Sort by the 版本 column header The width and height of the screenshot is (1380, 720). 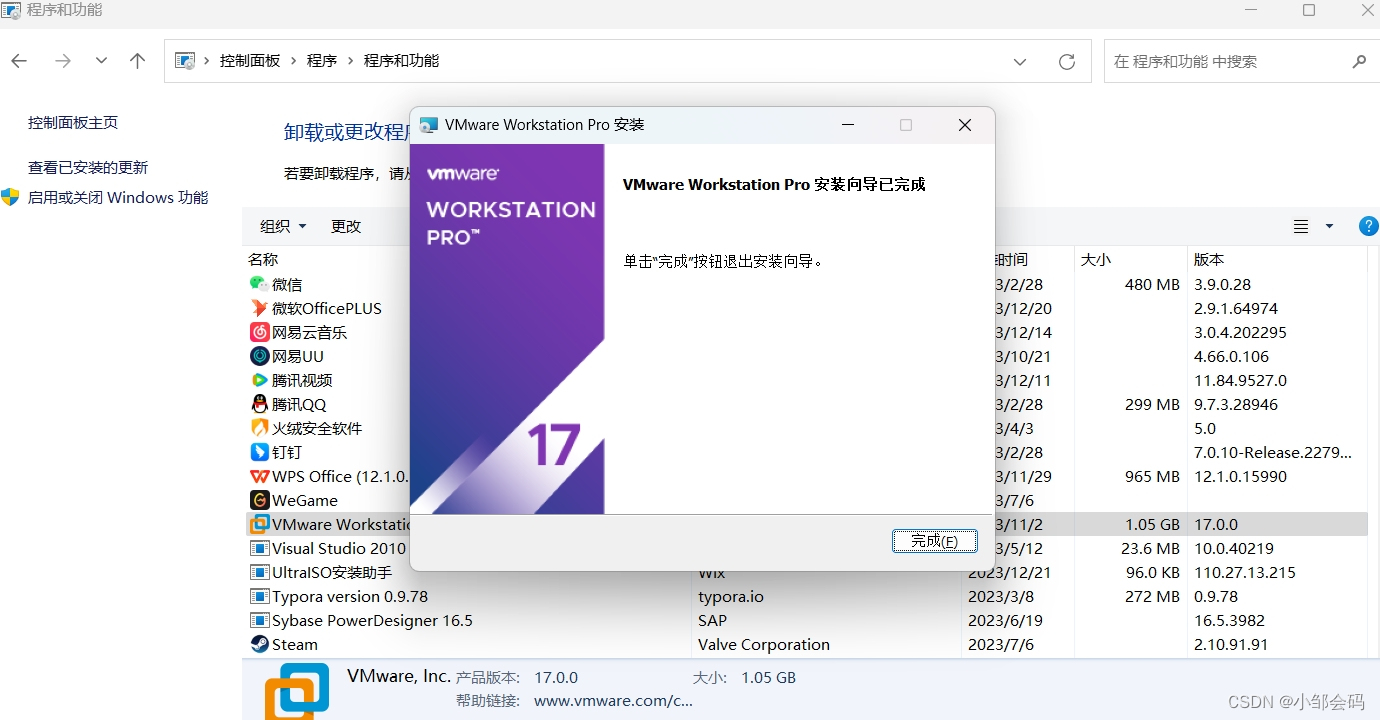[x=1209, y=259]
